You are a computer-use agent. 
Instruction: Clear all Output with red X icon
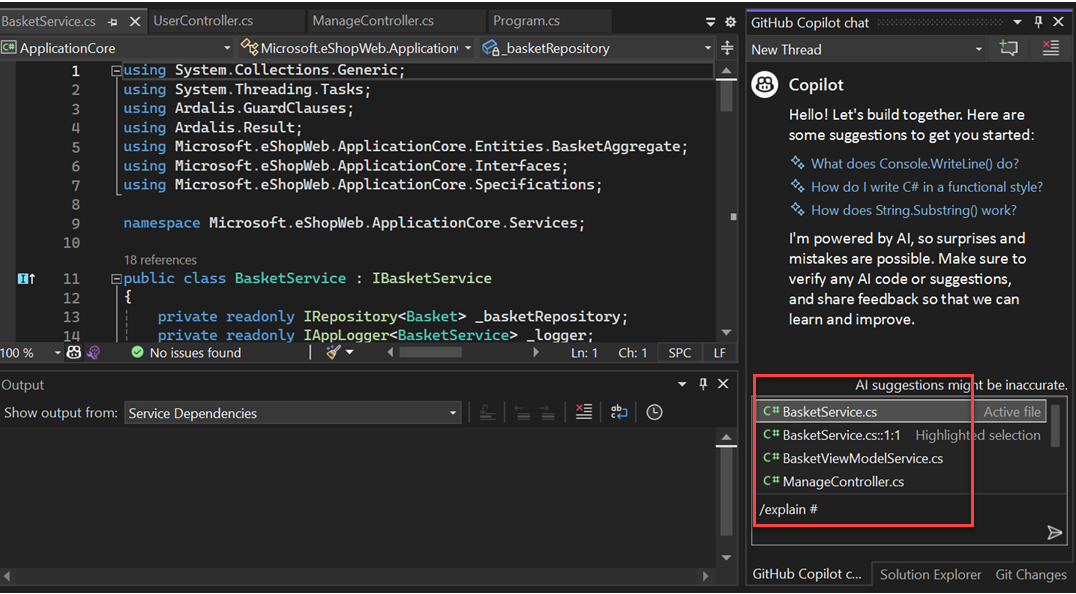click(x=583, y=412)
